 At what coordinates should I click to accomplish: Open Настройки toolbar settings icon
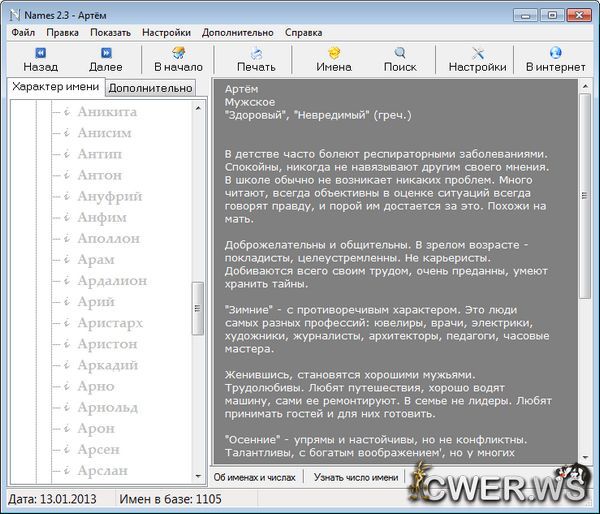[477, 53]
